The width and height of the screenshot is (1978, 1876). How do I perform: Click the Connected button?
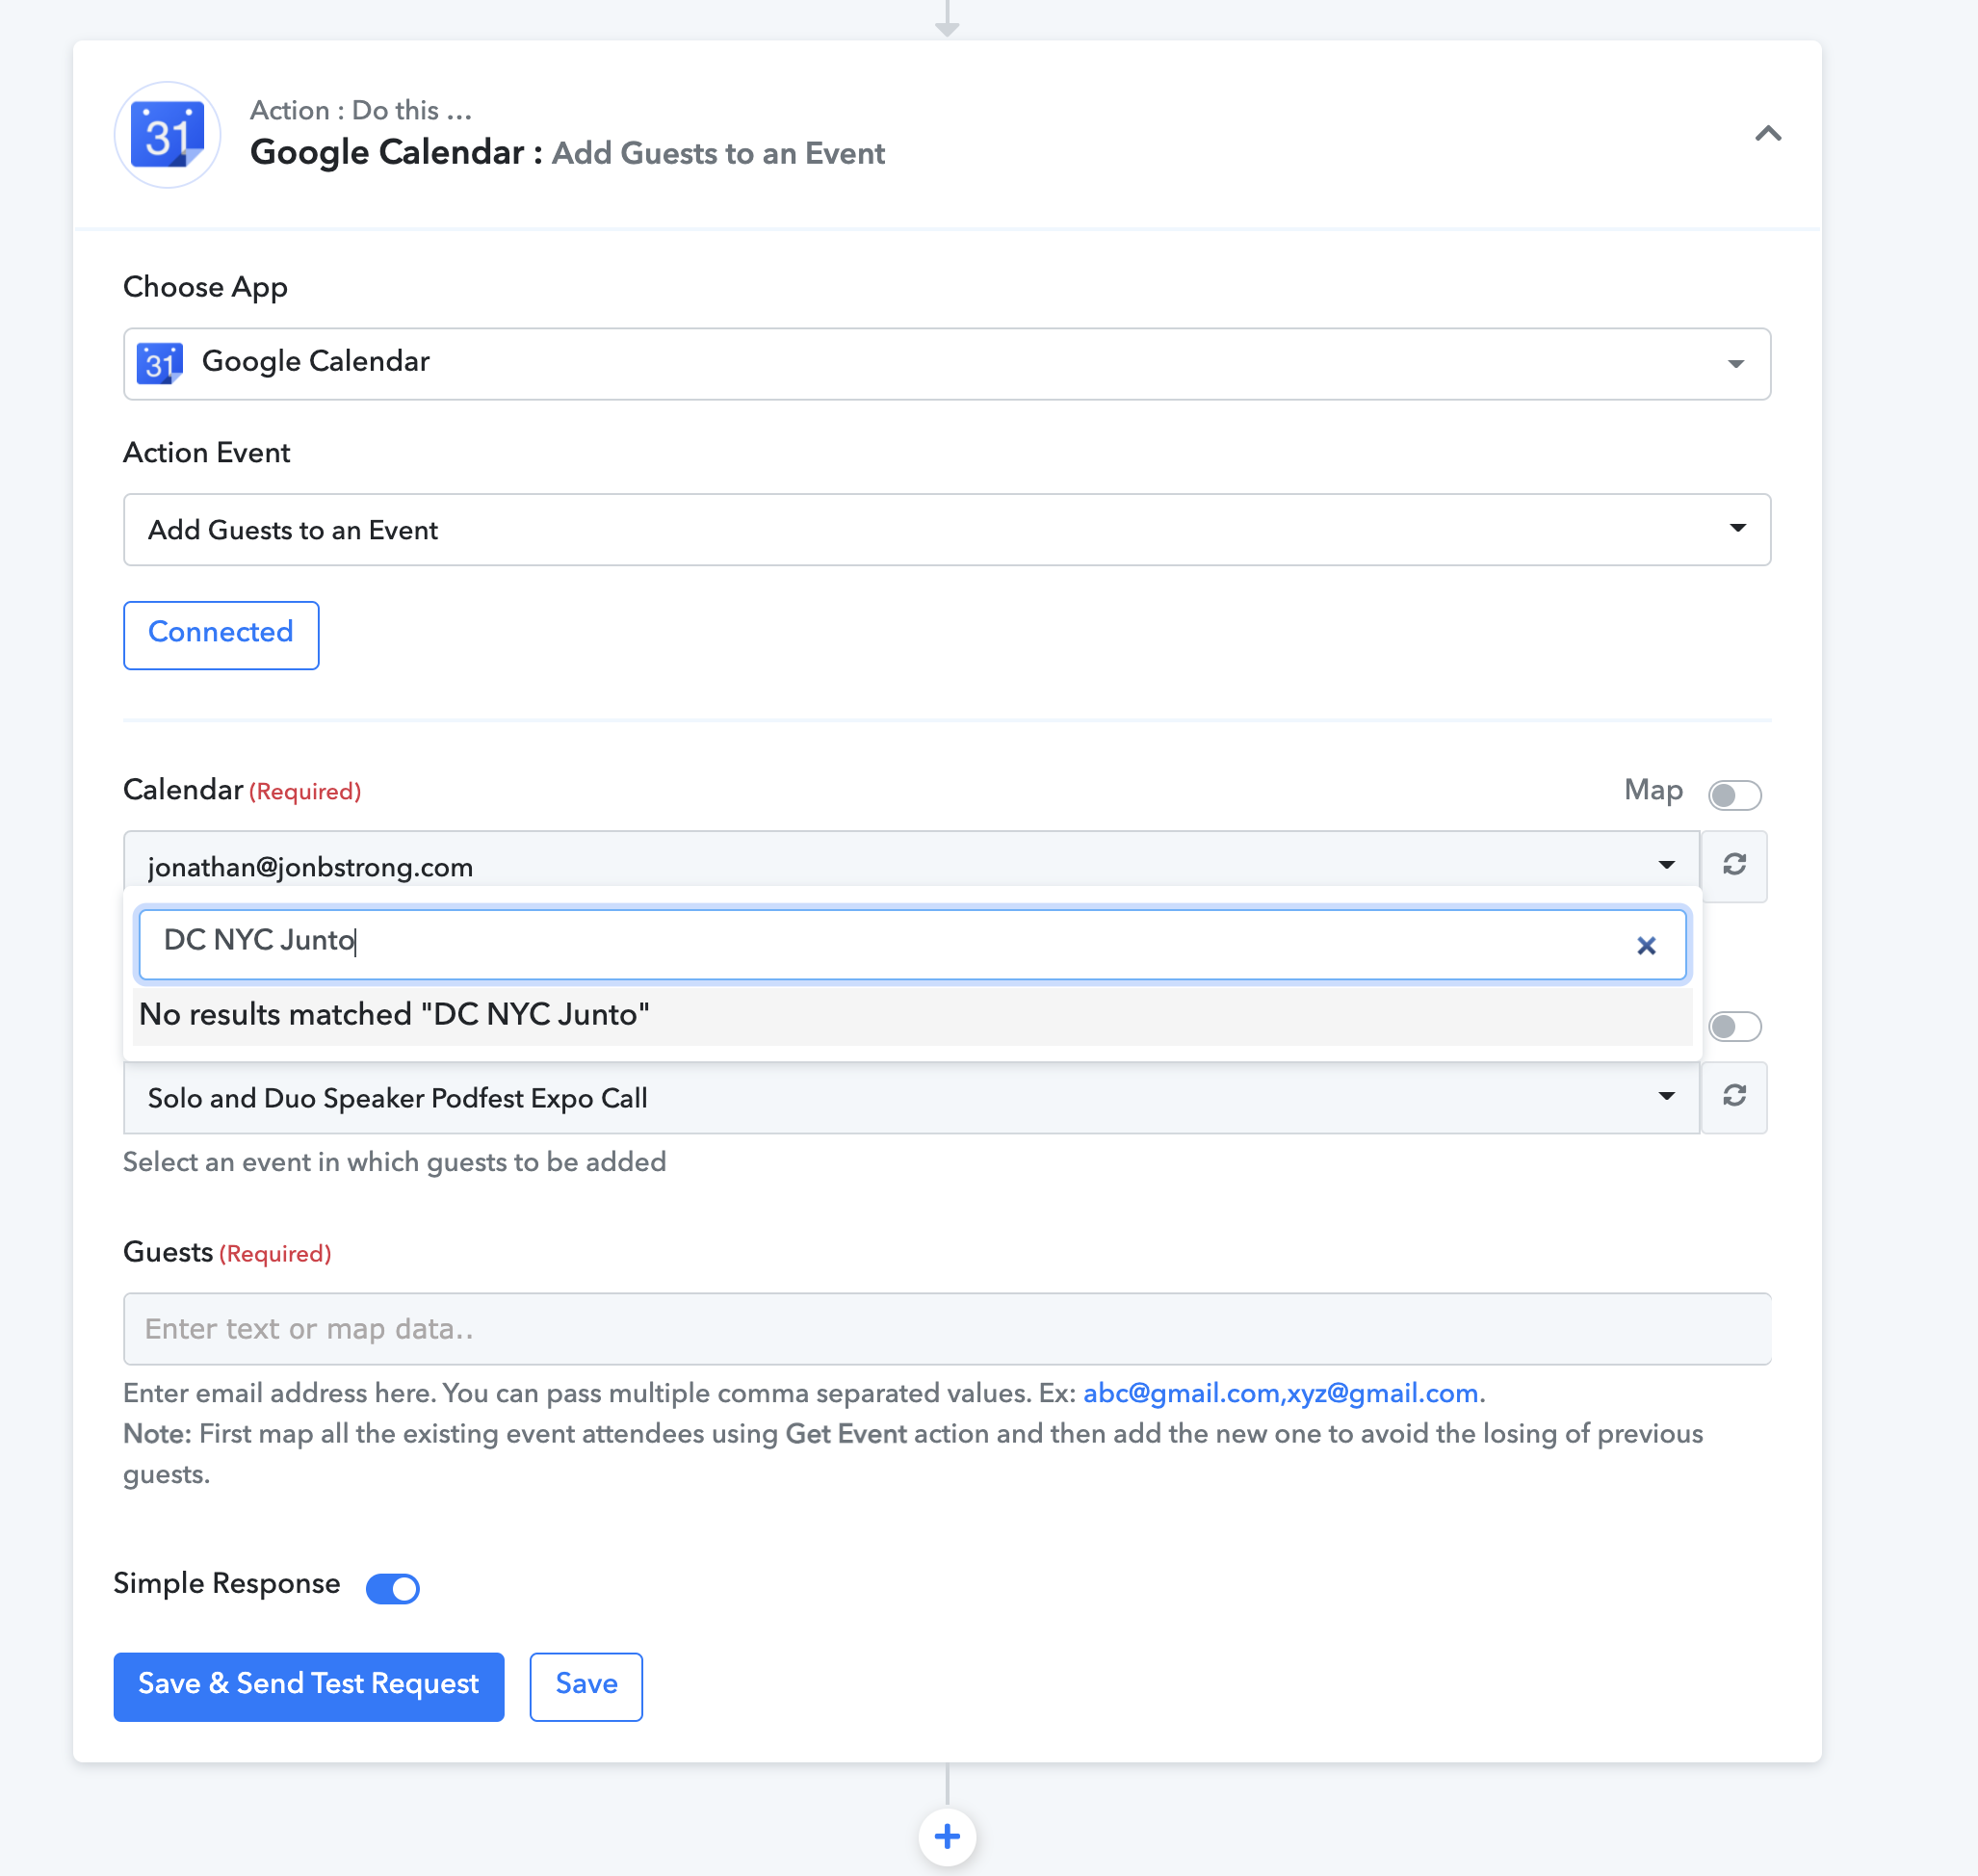point(221,634)
